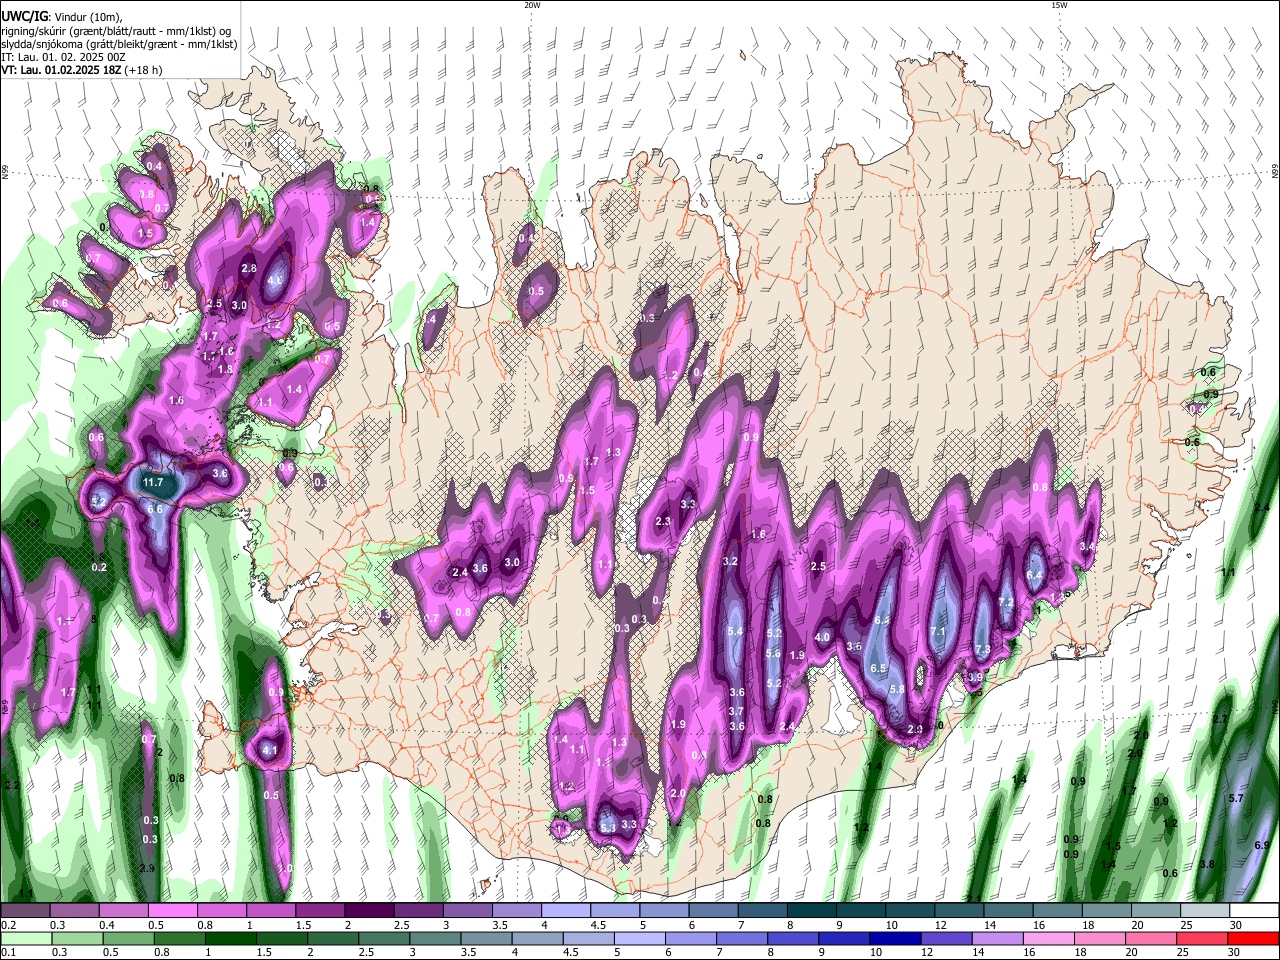
Task: Click the 4.1 value label on the southwest peninsula
Action: (269, 749)
